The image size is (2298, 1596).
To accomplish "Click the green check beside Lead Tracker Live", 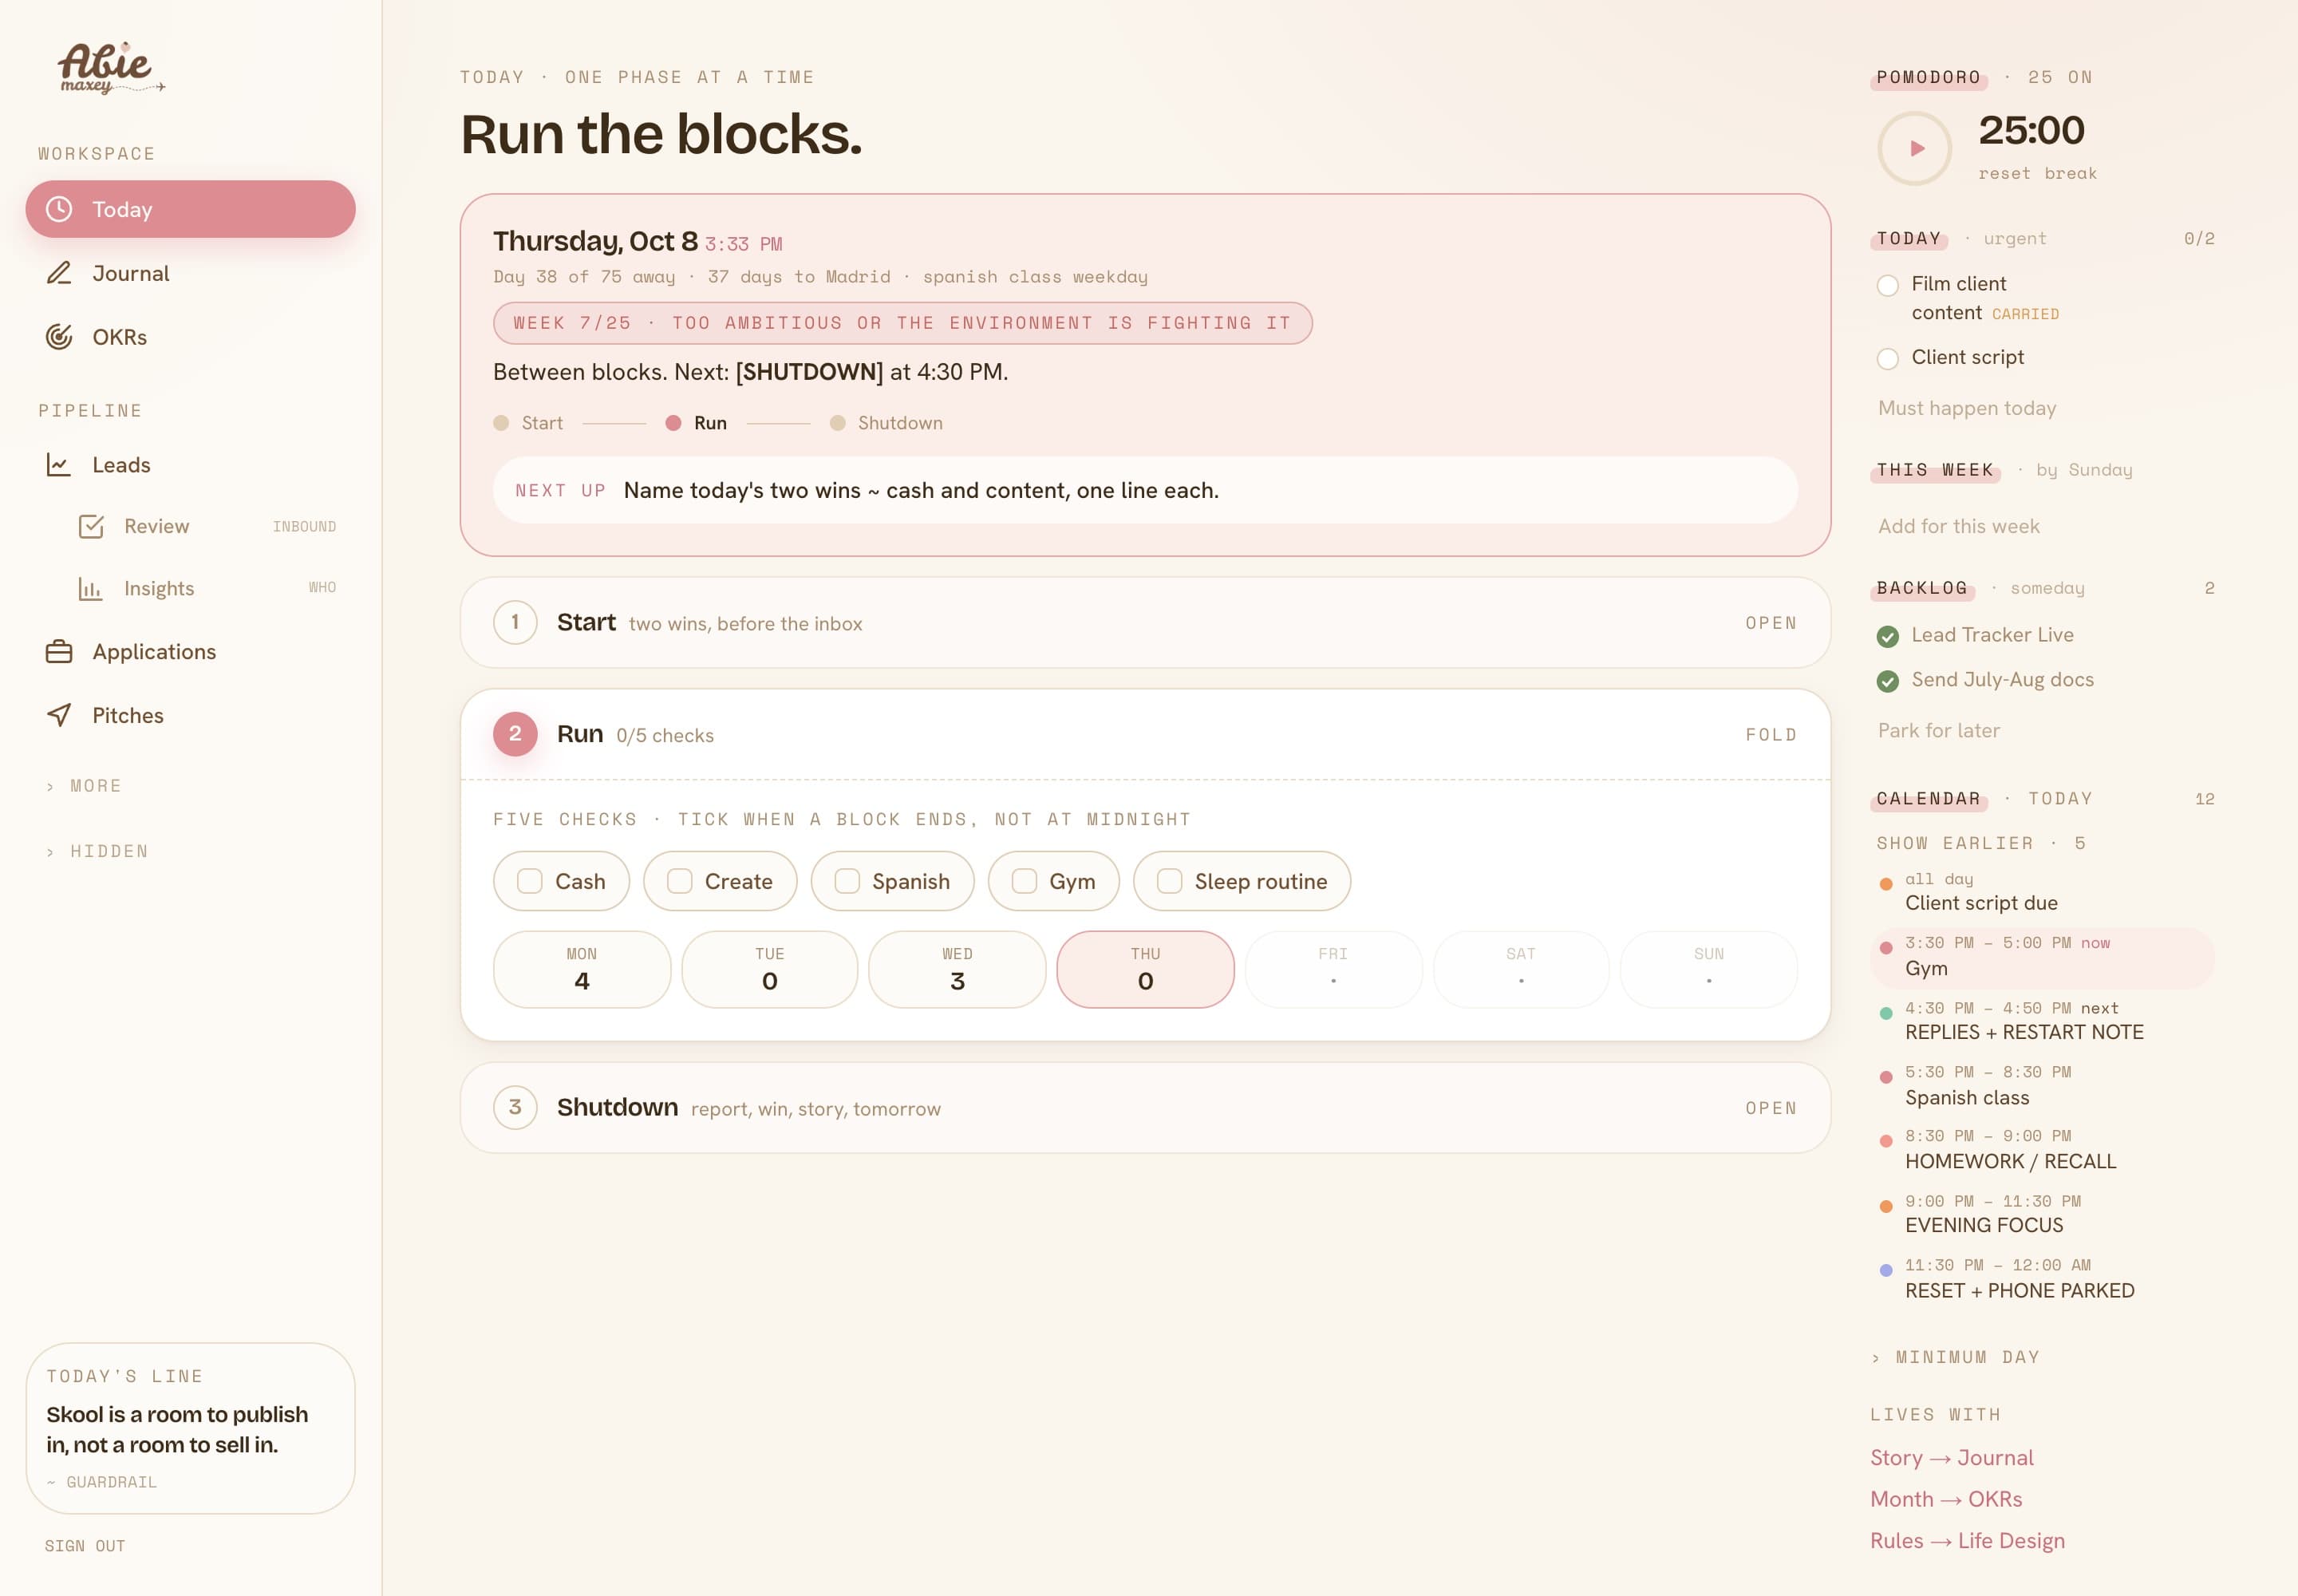I will (1888, 636).
